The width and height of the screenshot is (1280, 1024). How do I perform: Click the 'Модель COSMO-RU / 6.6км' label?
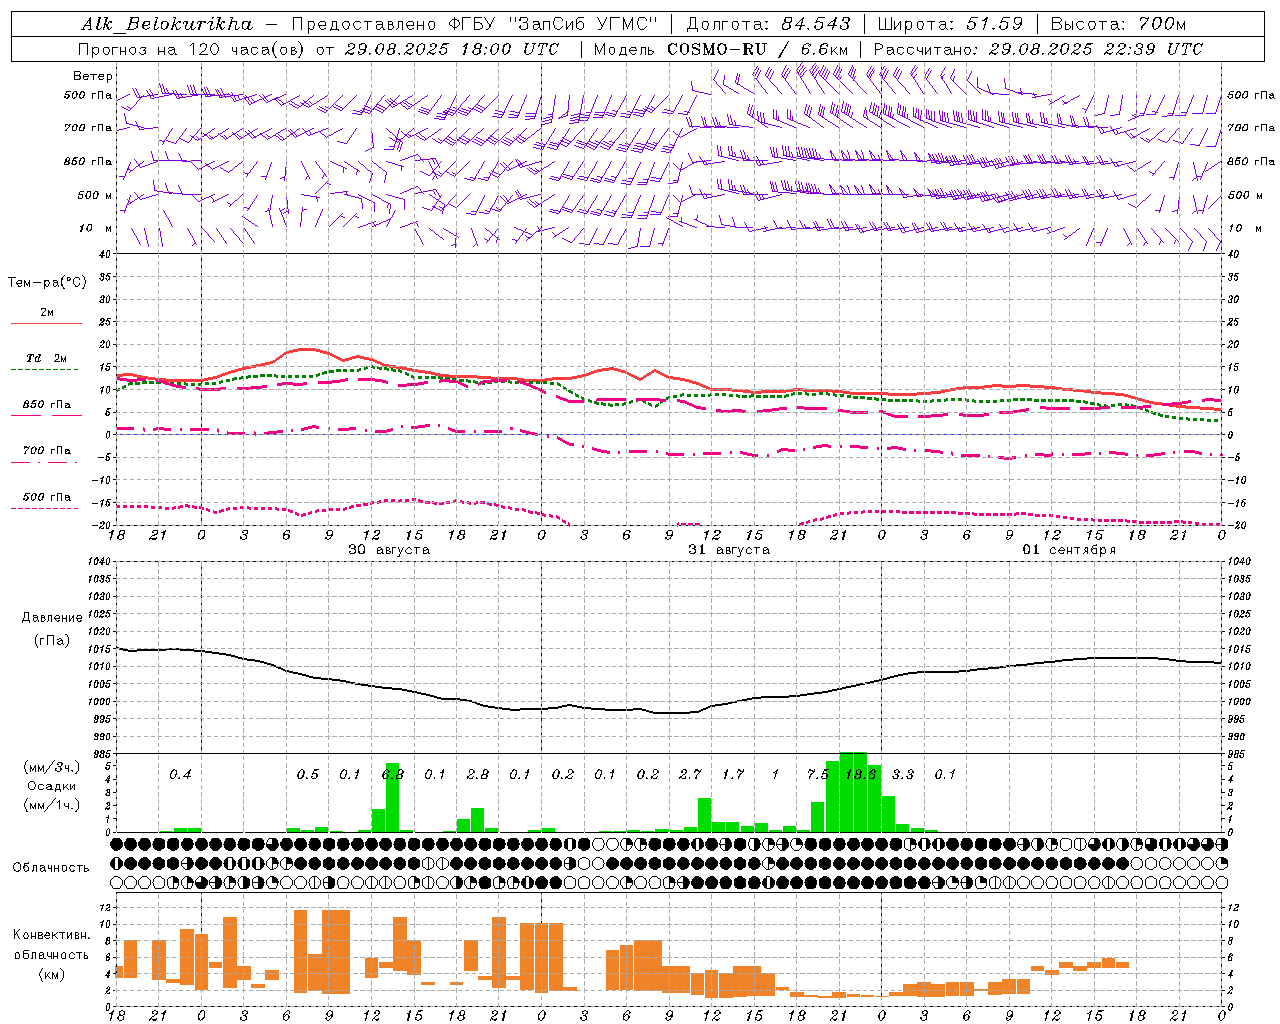click(721, 49)
